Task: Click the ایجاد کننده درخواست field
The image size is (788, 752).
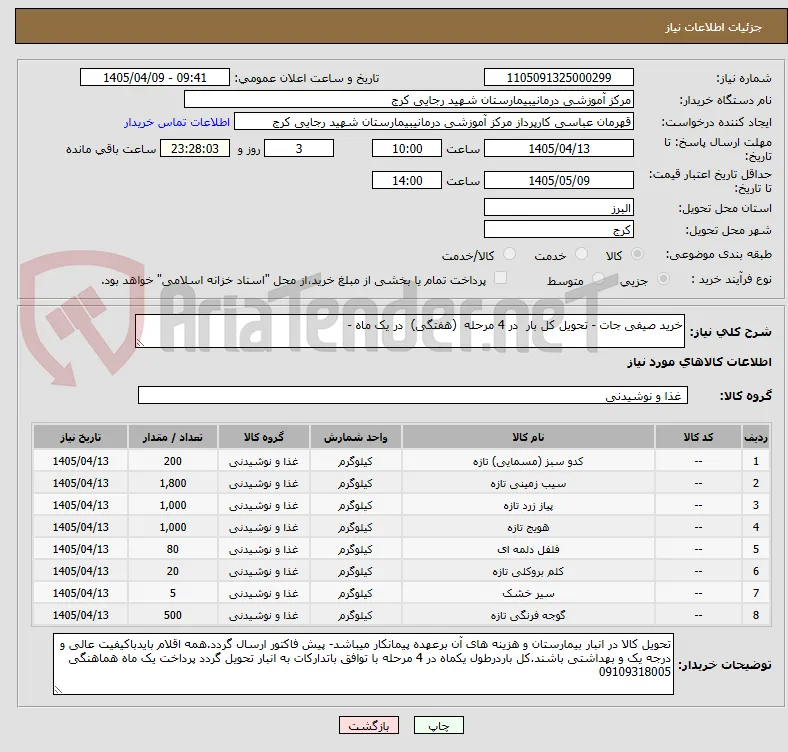Action: coord(434,122)
